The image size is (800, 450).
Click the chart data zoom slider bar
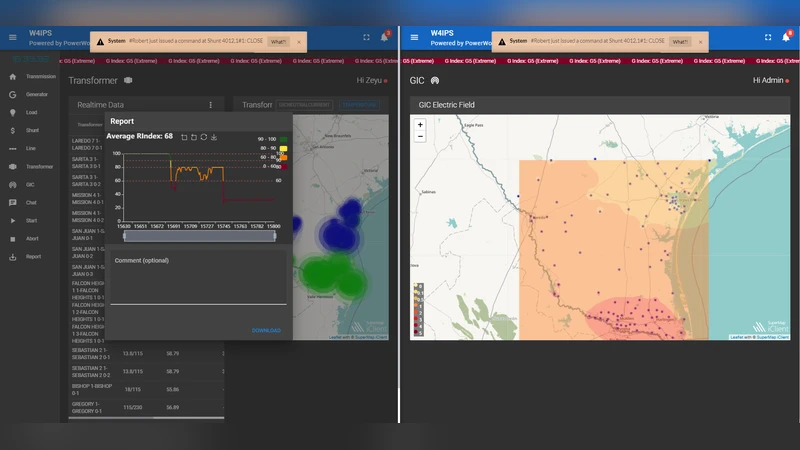coord(199,235)
